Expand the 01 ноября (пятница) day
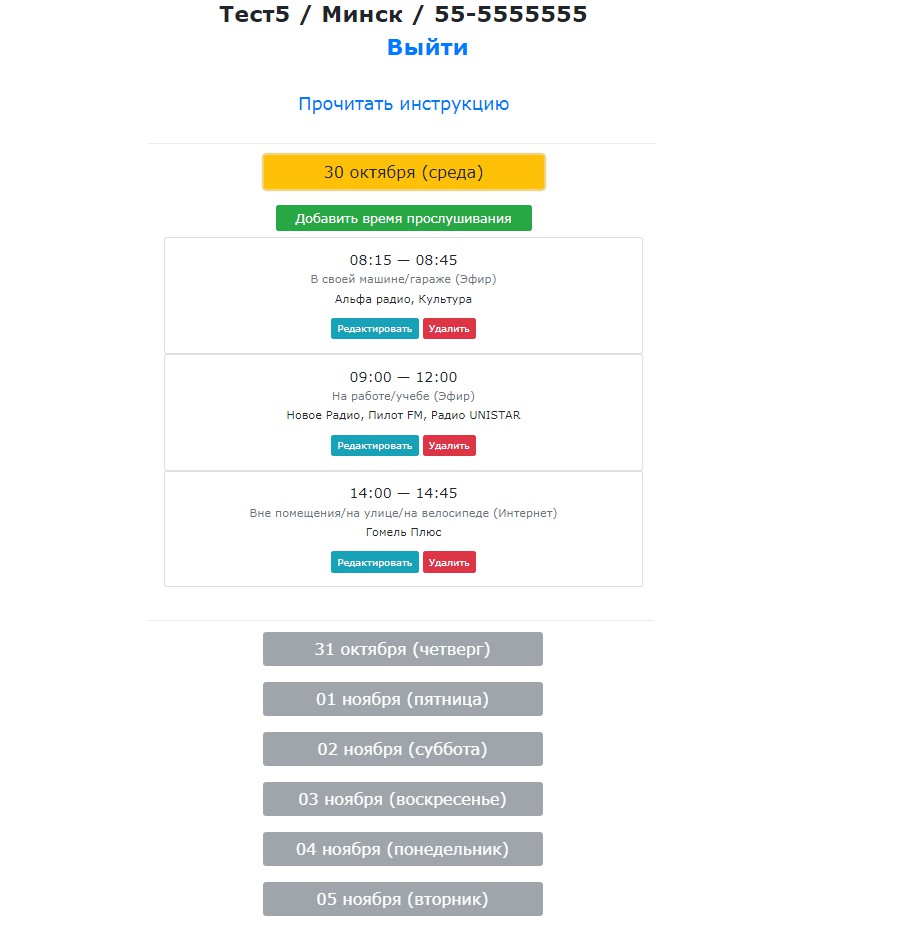 (x=402, y=699)
